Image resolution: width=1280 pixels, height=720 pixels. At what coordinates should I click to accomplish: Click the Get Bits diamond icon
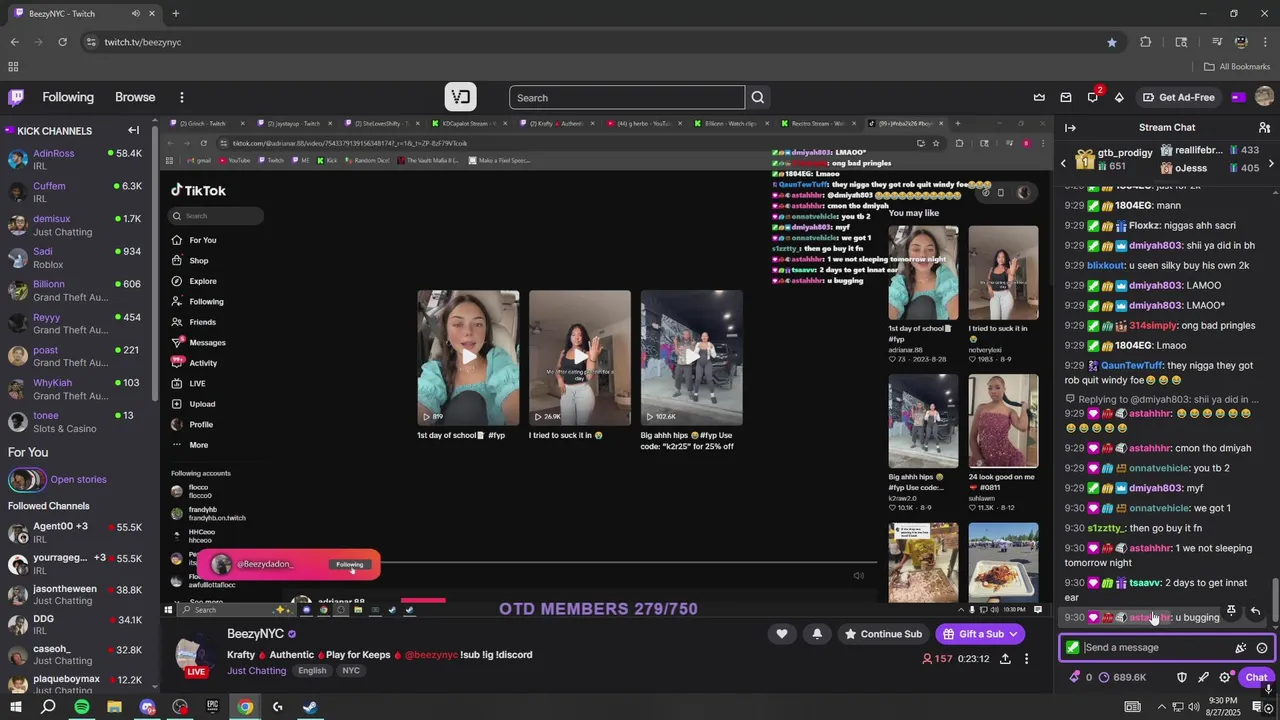(1119, 97)
